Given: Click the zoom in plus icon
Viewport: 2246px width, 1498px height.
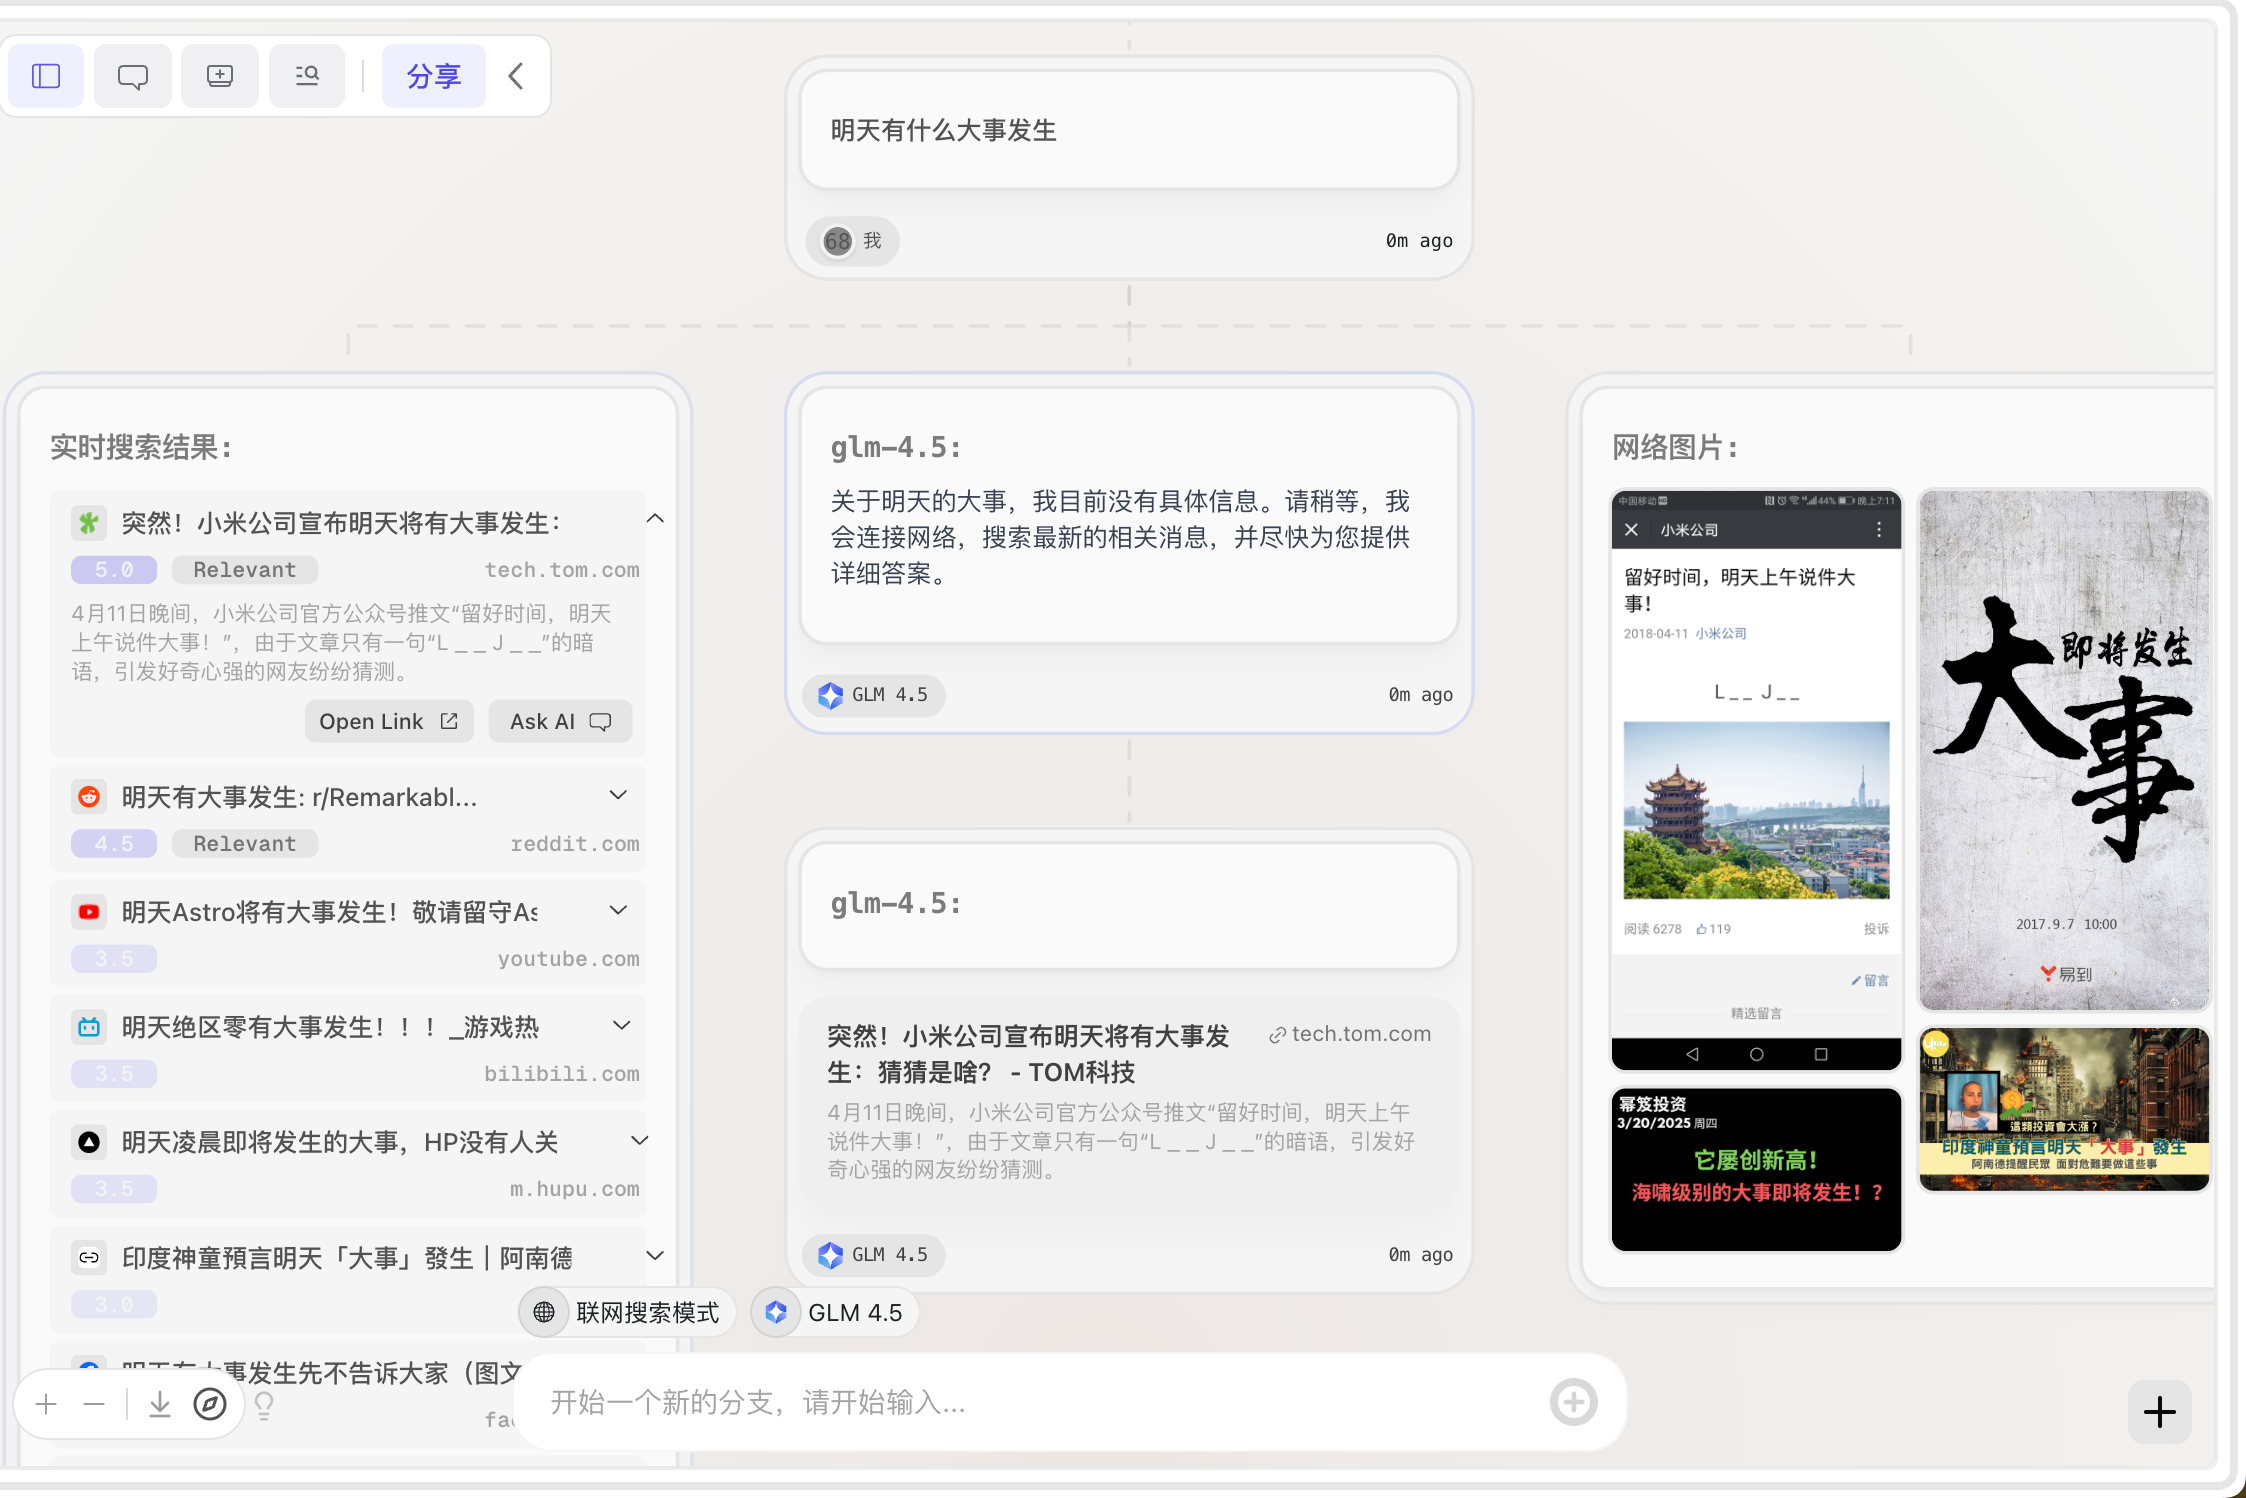Looking at the screenshot, I should 46,1404.
